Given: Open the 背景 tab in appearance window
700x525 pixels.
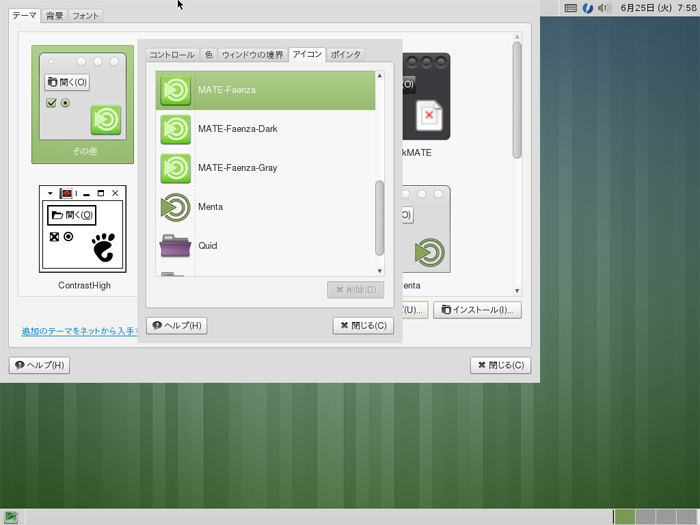Looking at the screenshot, I should coord(54,16).
